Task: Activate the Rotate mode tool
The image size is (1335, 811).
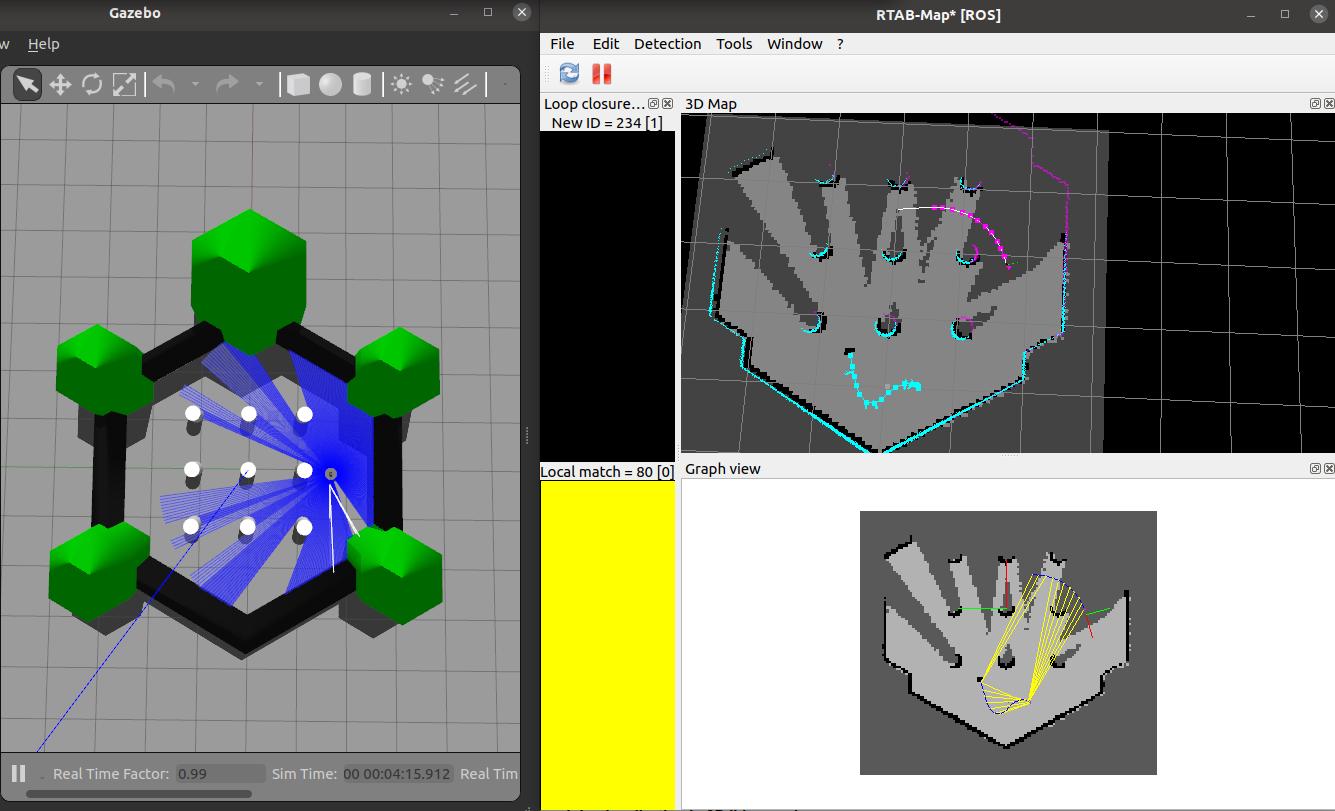Action: (92, 85)
